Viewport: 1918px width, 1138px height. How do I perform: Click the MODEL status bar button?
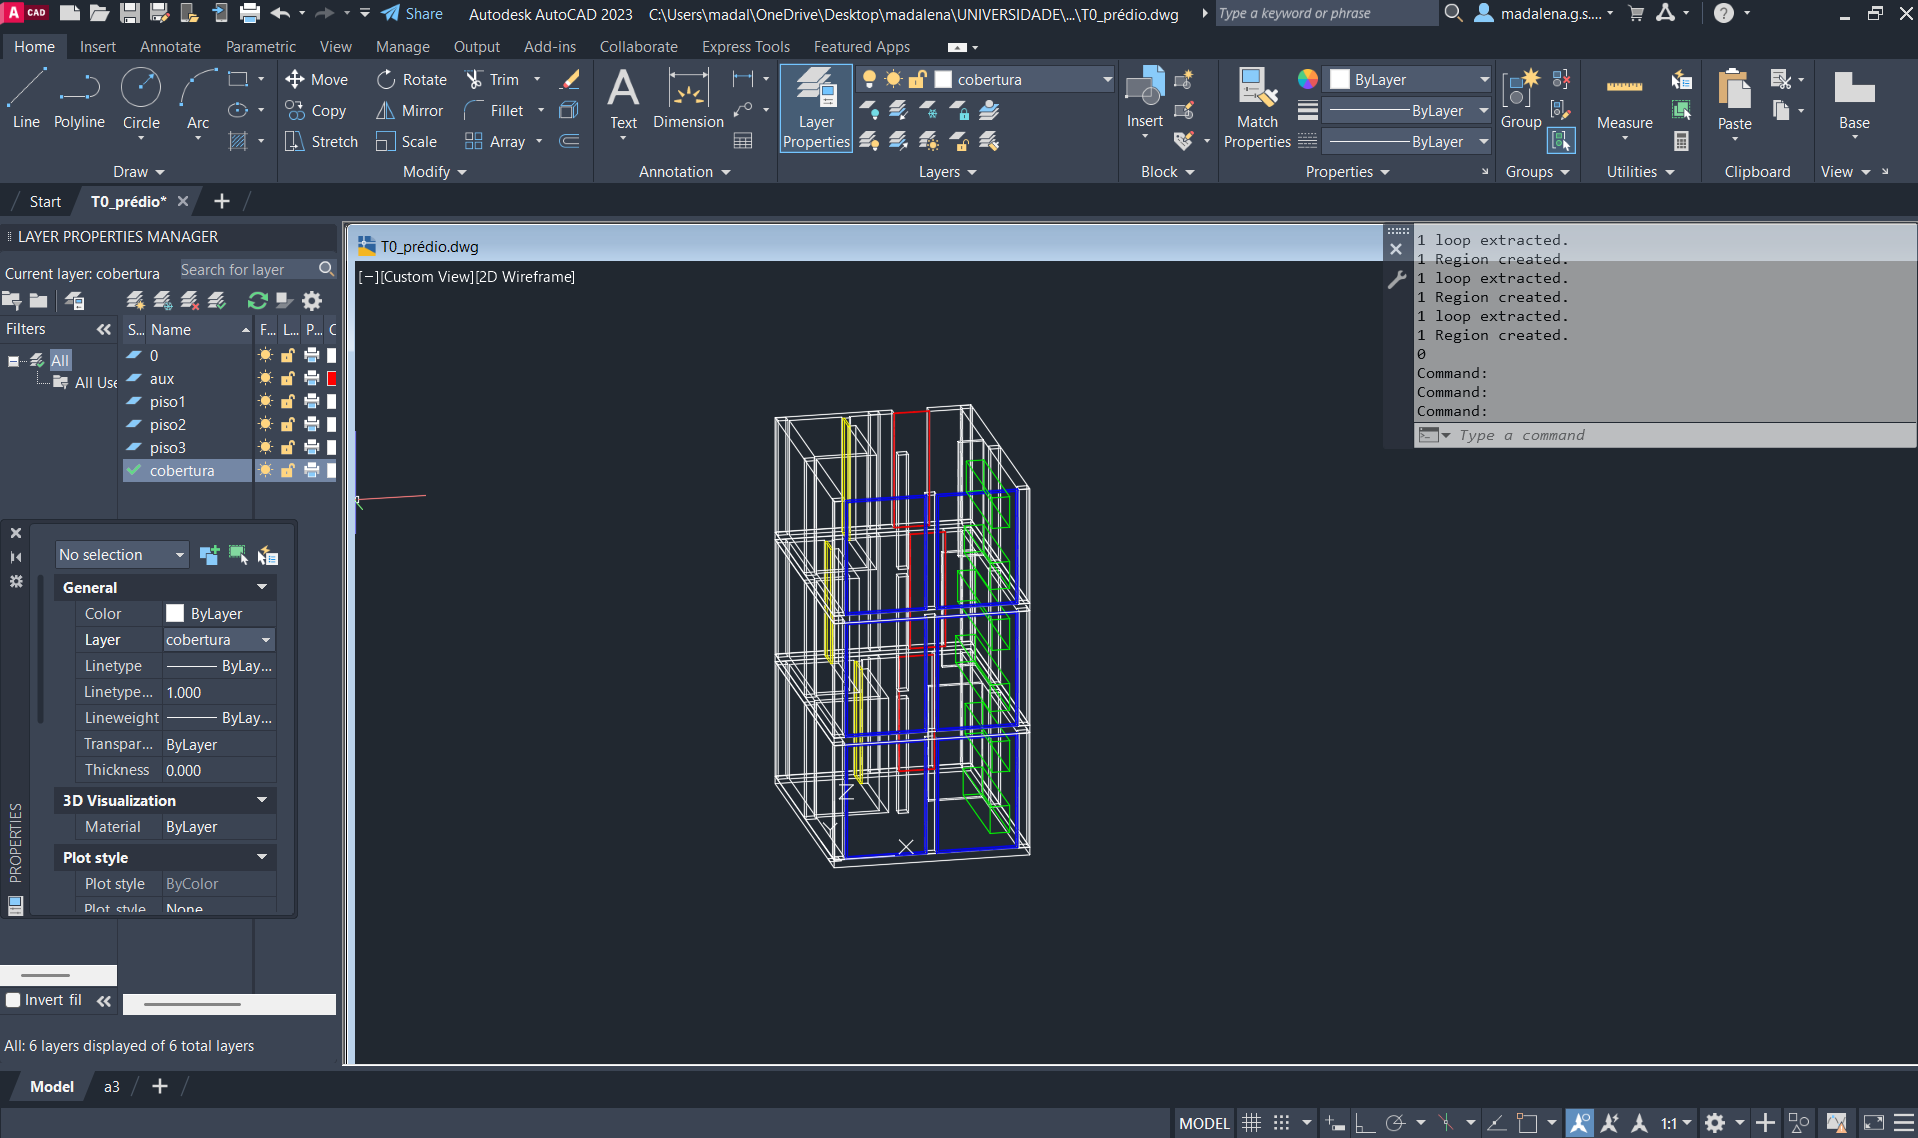point(1203,1123)
